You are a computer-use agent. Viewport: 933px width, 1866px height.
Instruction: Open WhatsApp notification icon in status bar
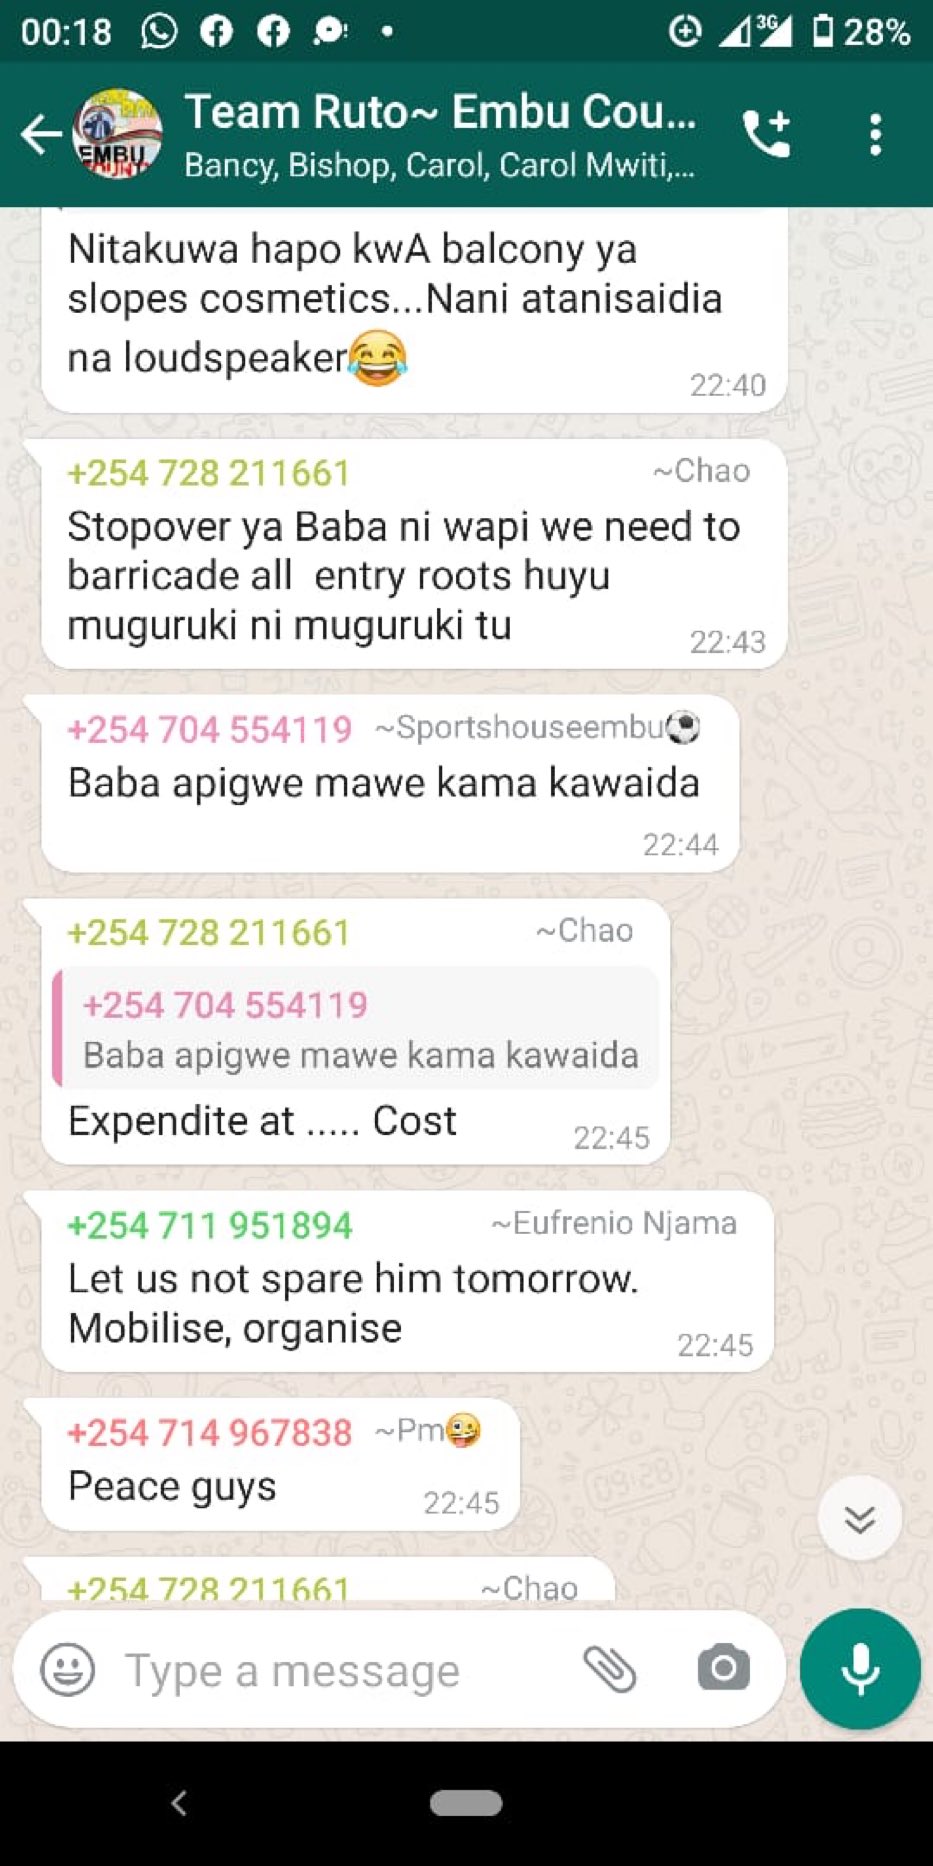click(159, 32)
